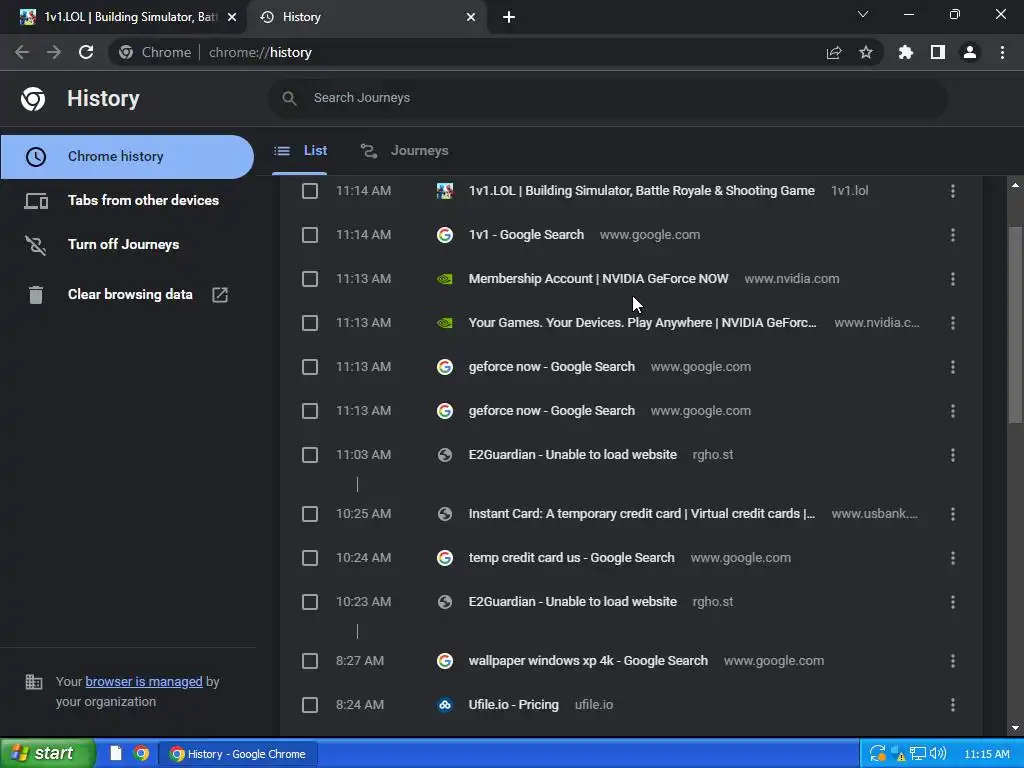
Task: Click the tab search chevron
Action: pos(863,14)
